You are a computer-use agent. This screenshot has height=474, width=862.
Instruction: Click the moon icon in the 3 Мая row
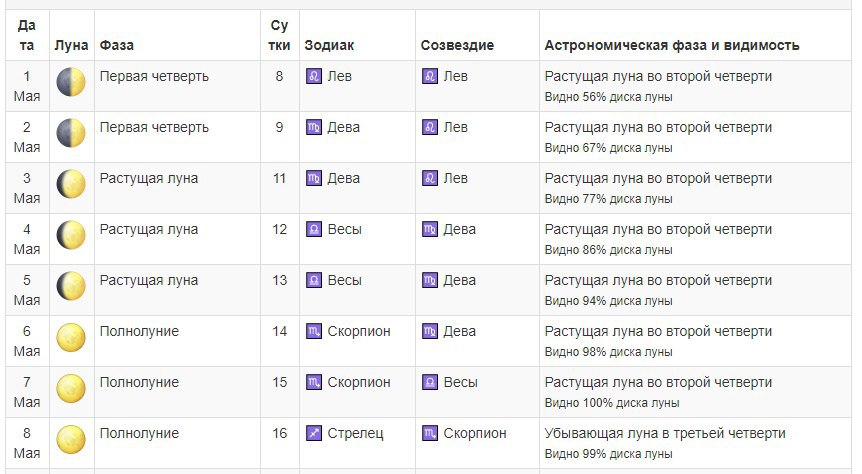tap(71, 184)
